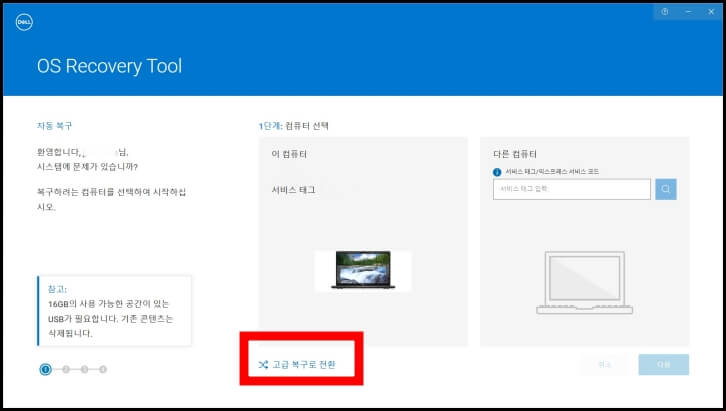Click into the 서비스 태그 입력 field

pyautogui.click(x=572, y=189)
